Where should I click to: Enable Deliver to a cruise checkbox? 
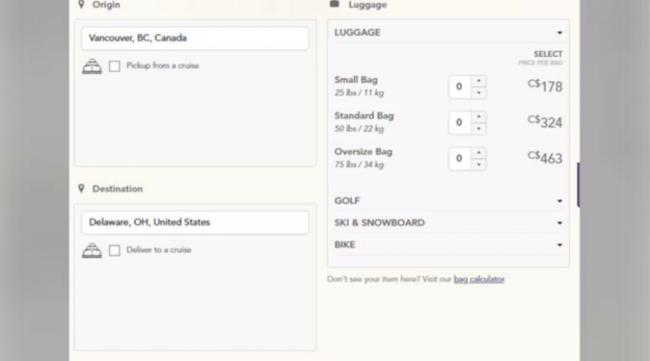pyautogui.click(x=114, y=250)
